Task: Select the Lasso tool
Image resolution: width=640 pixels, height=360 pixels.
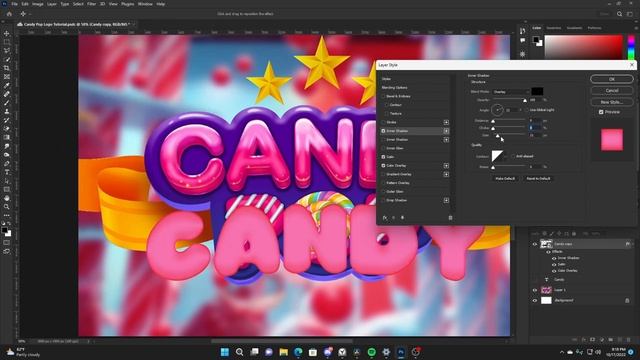Action: pyautogui.click(x=7, y=51)
